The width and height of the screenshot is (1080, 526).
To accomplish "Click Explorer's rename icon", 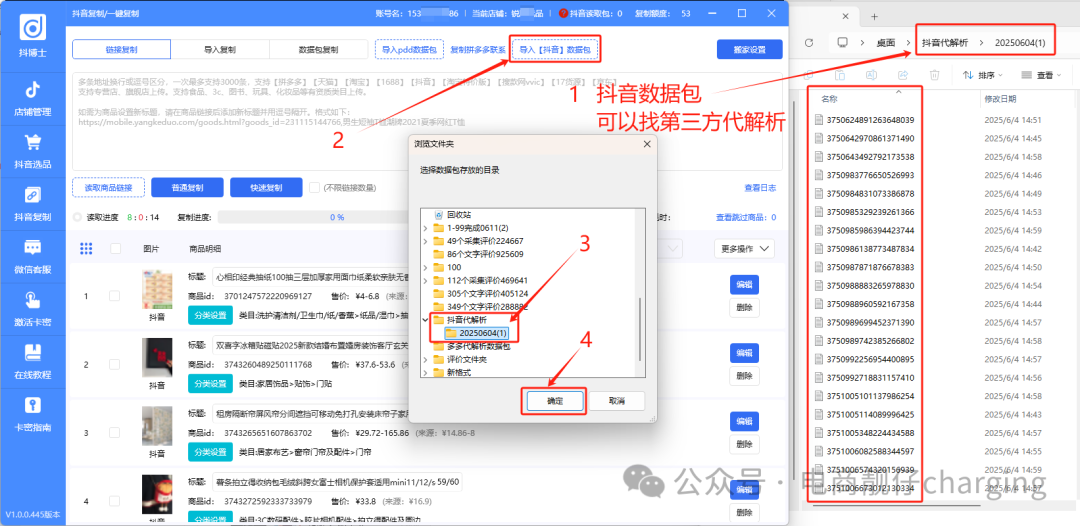I will [871, 74].
